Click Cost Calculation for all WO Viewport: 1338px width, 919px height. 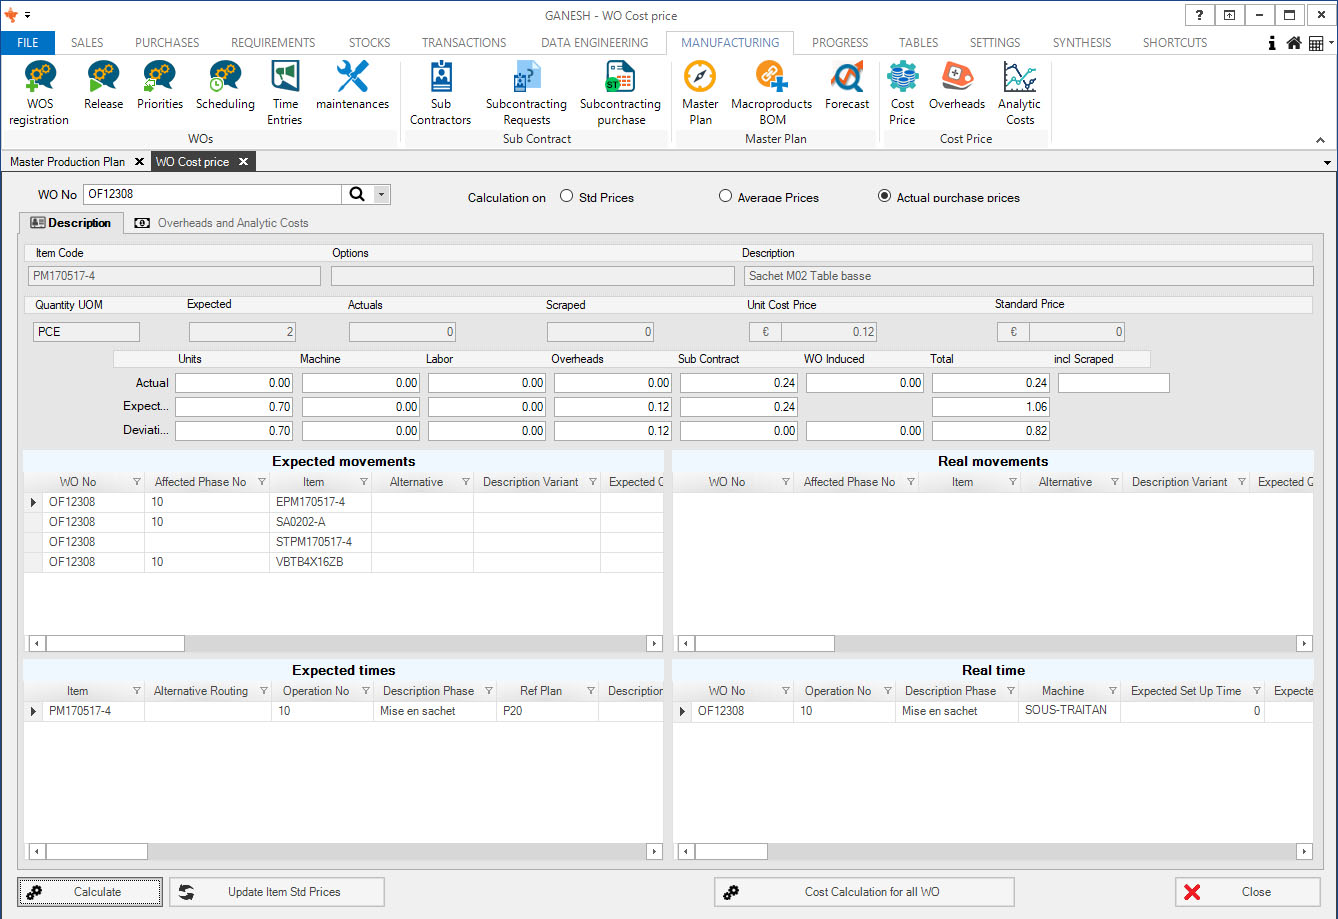864,892
